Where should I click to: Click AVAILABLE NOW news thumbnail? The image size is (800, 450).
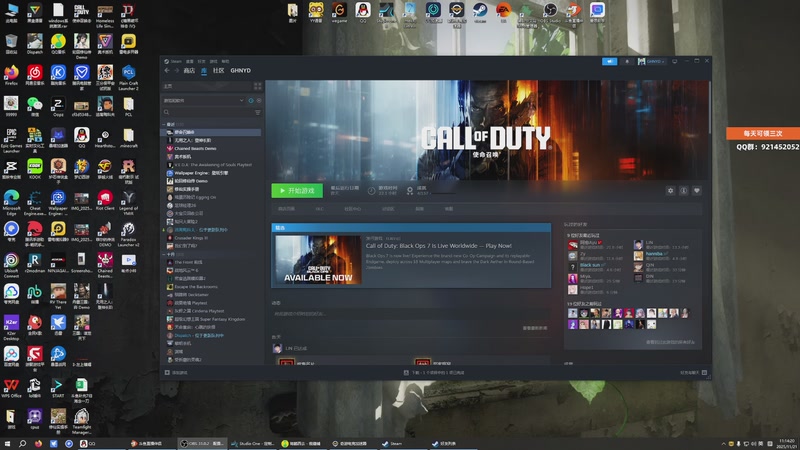[318, 260]
